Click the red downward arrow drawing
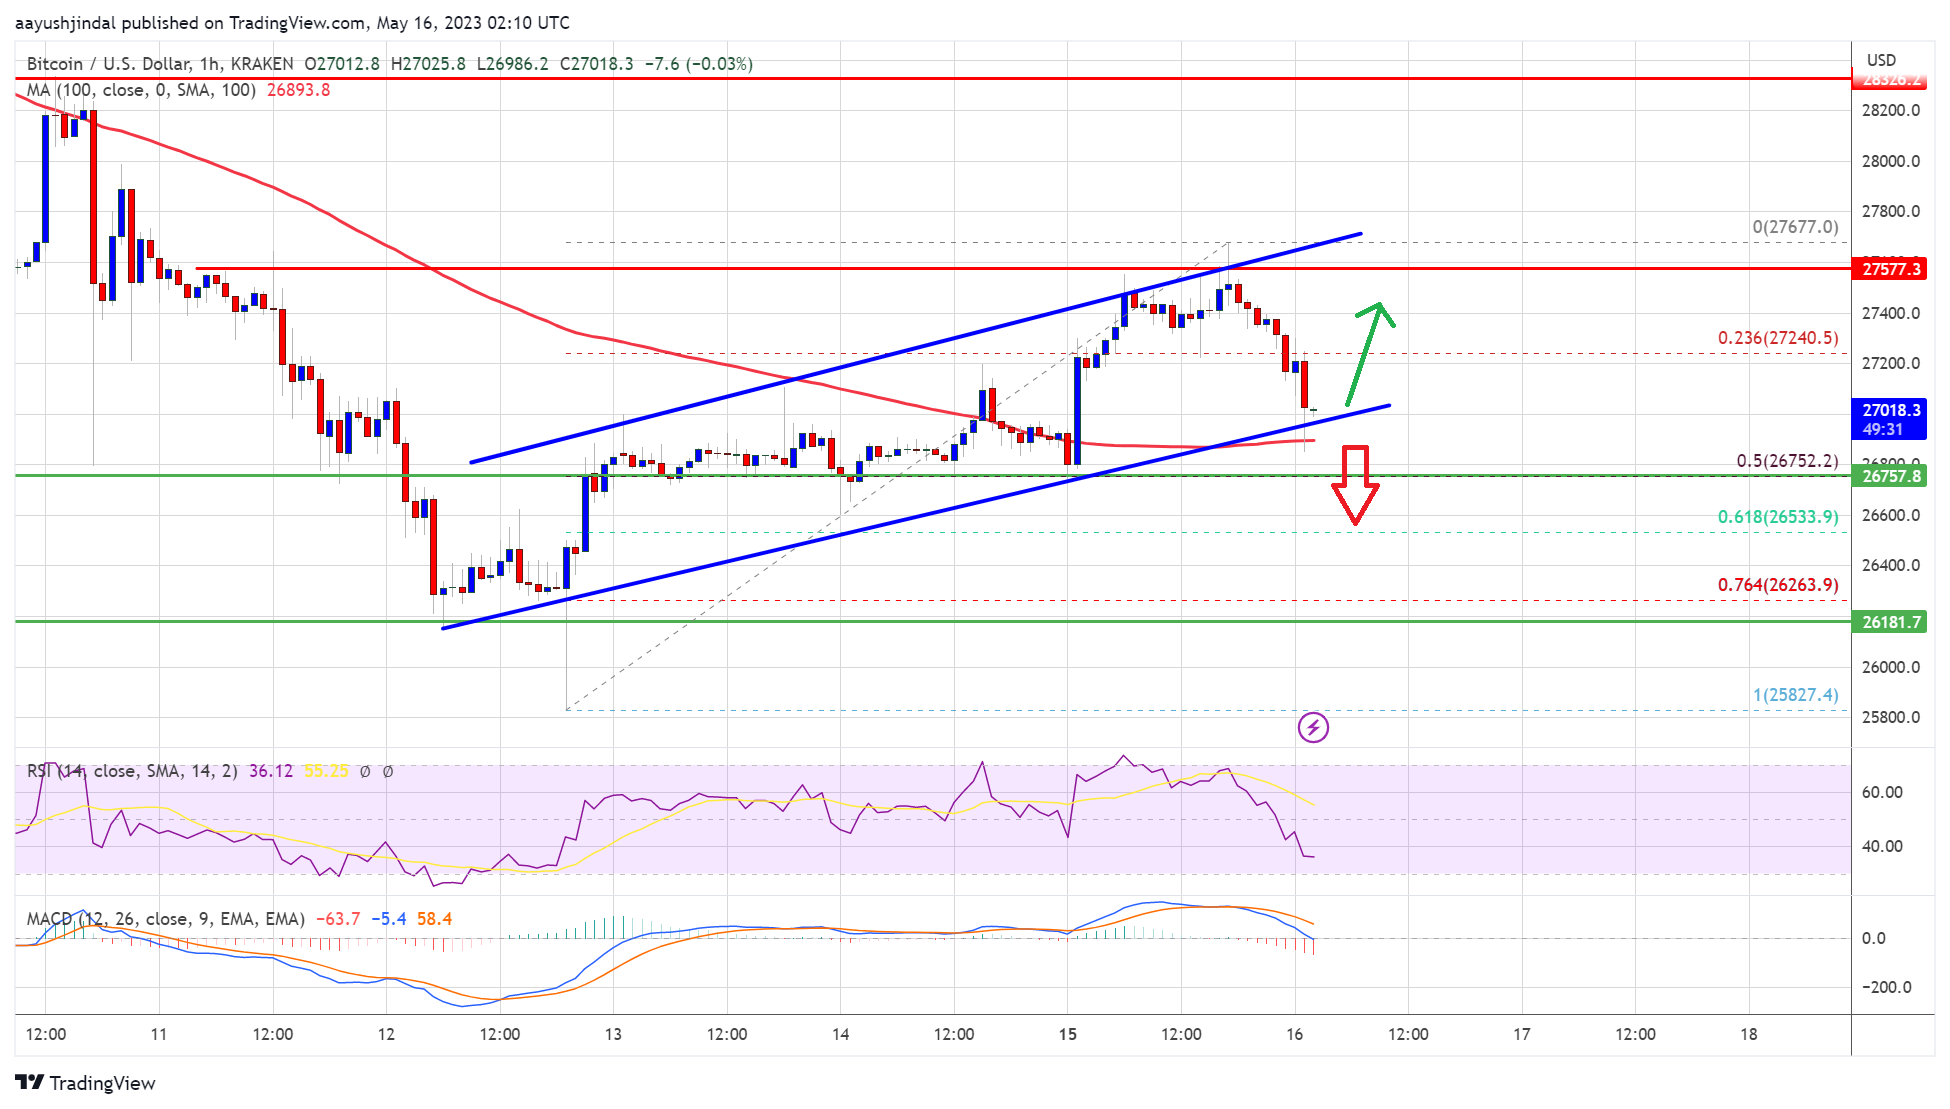Image resolution: width=1950 pixels, height=1109 pixels. pyautogui.click(x=1355, y=486)
